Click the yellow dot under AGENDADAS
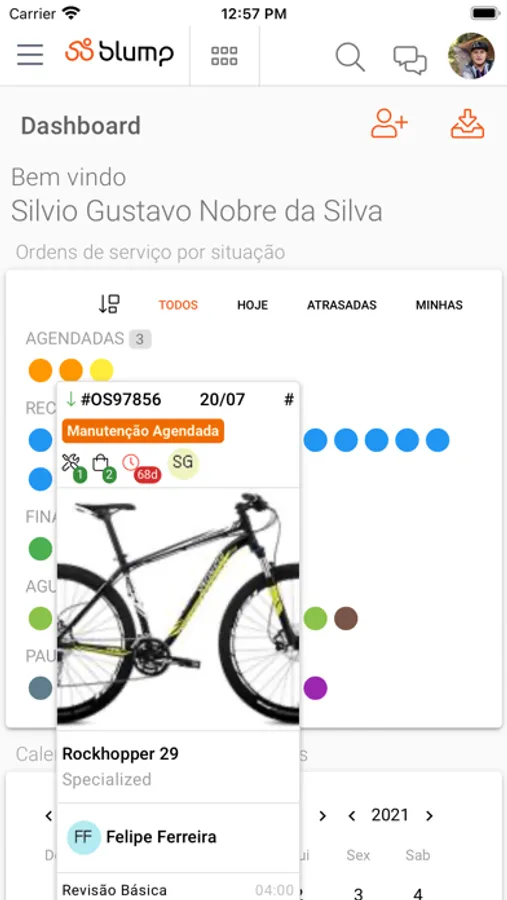Screen dimensions: 507x900 click(102, 370)
